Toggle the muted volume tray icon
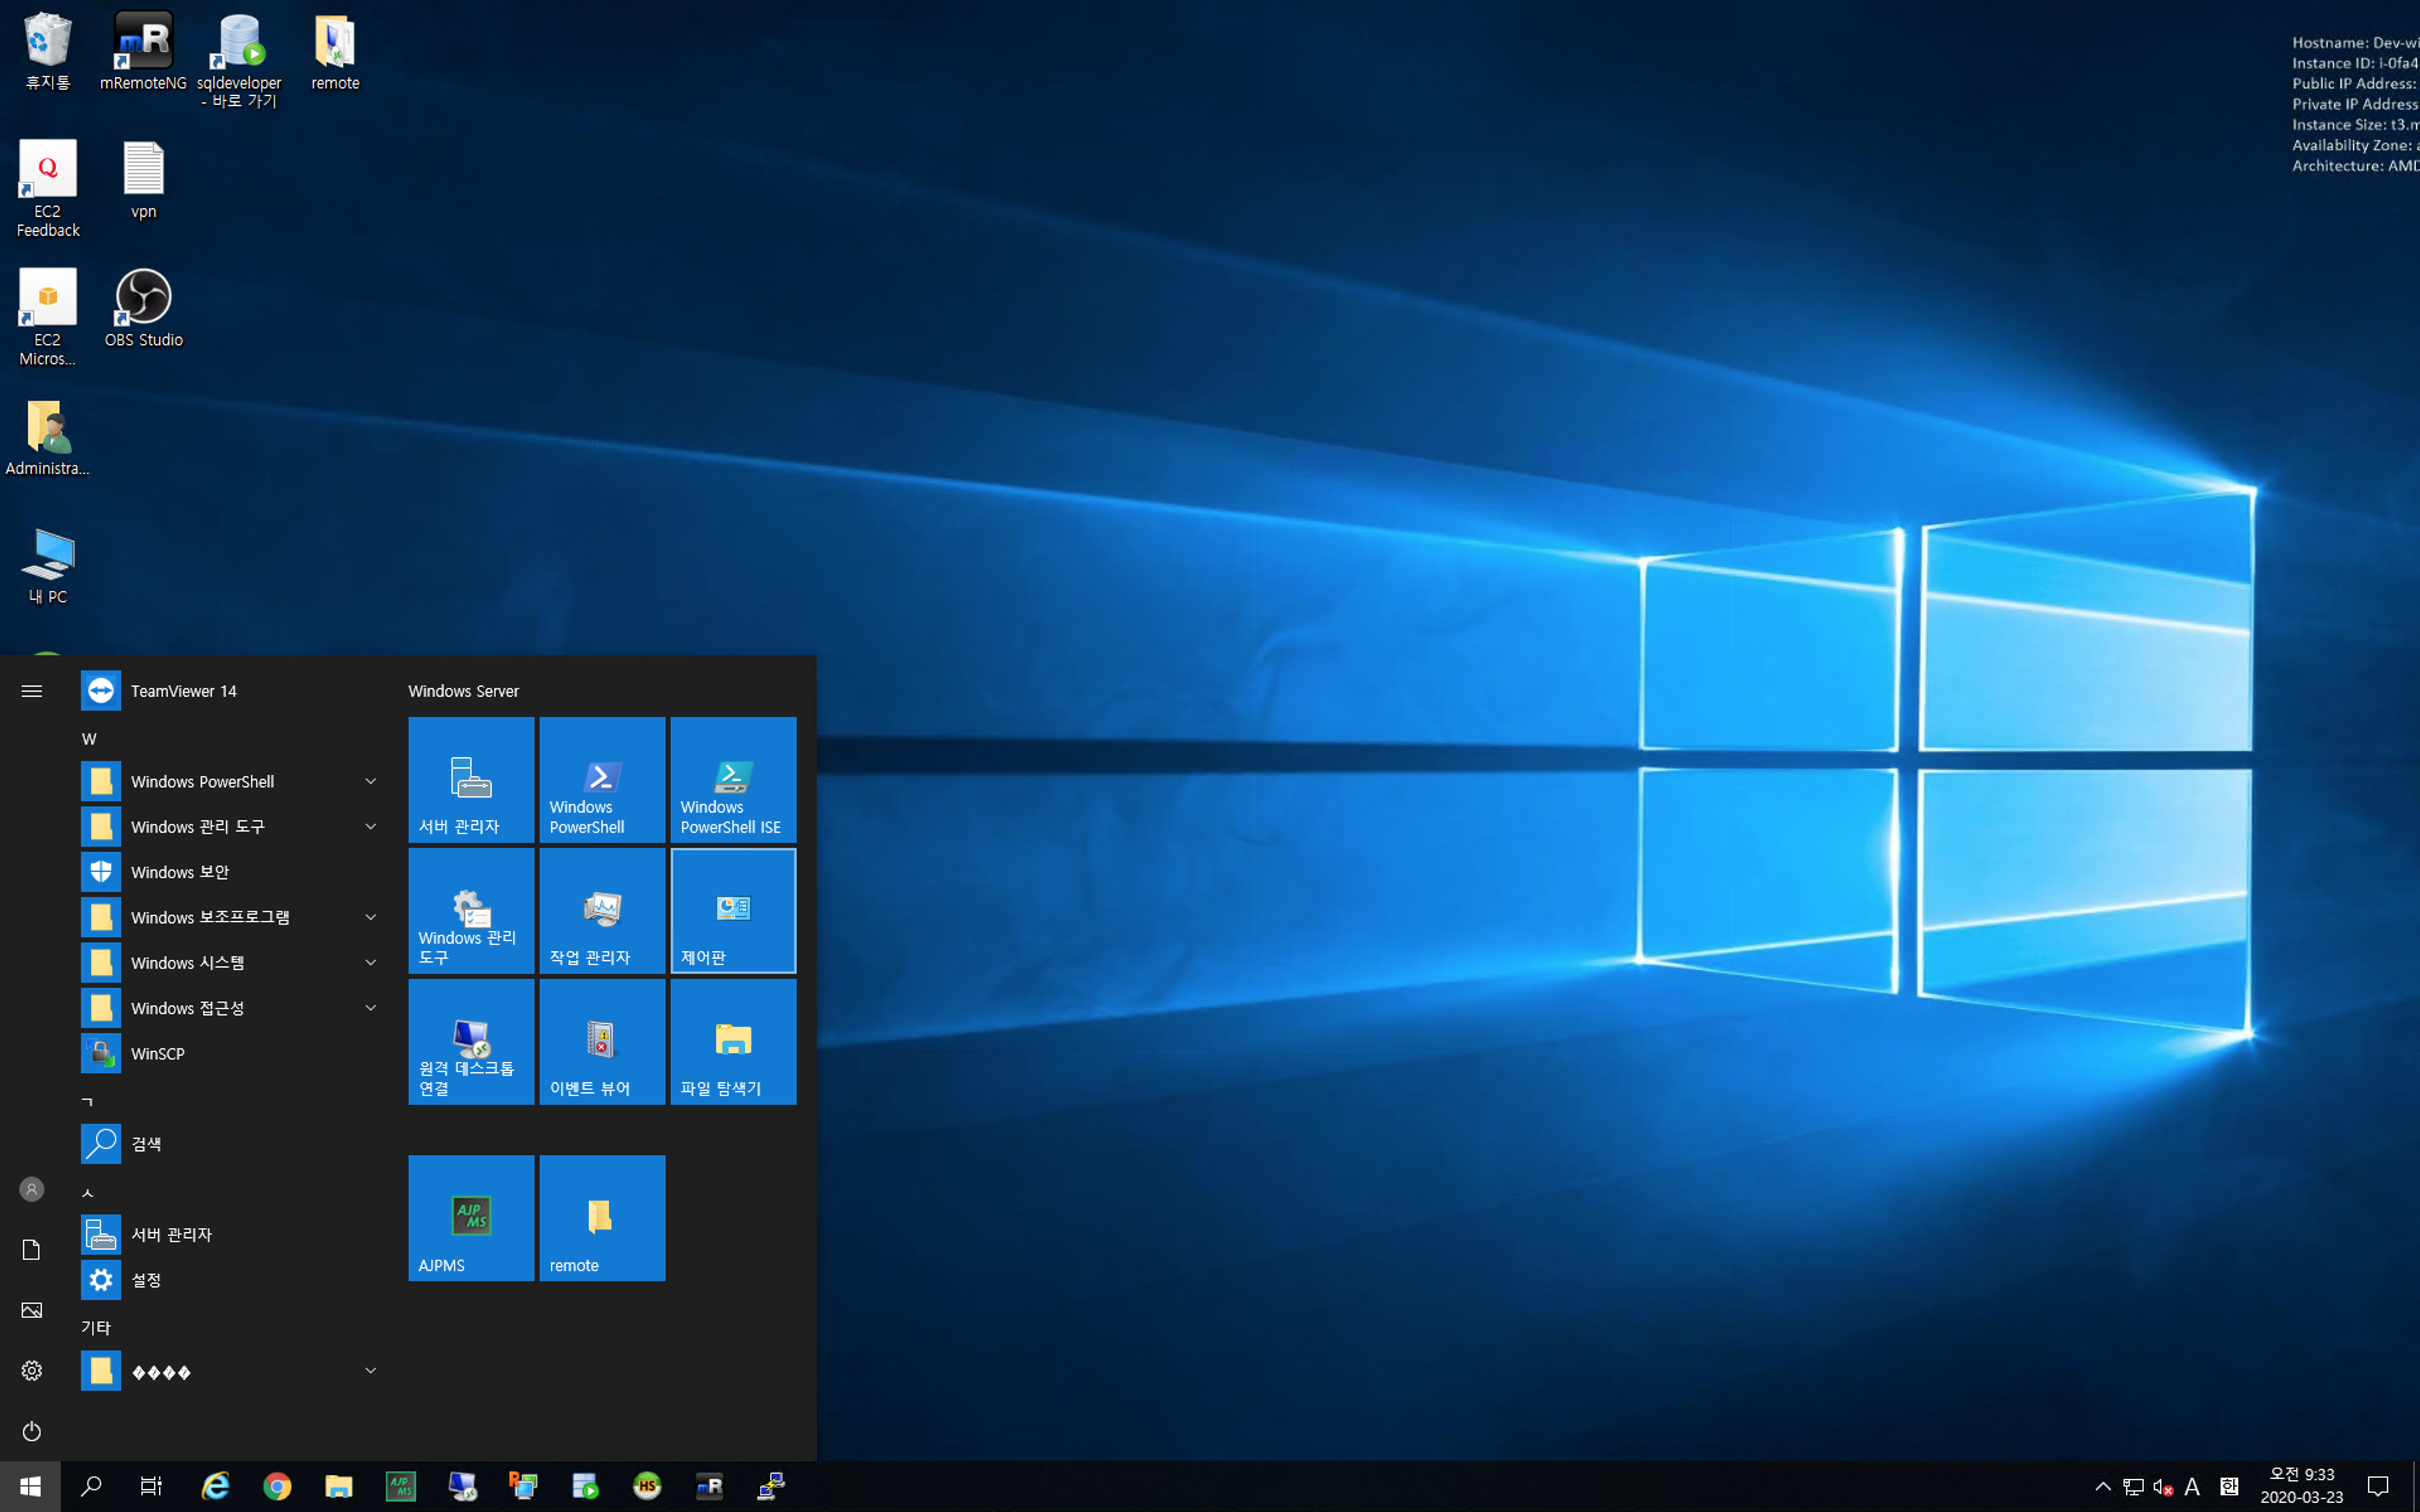Image resolution: width=2420 pixels, height=1512 pixels. [x=2162, y=1487]
